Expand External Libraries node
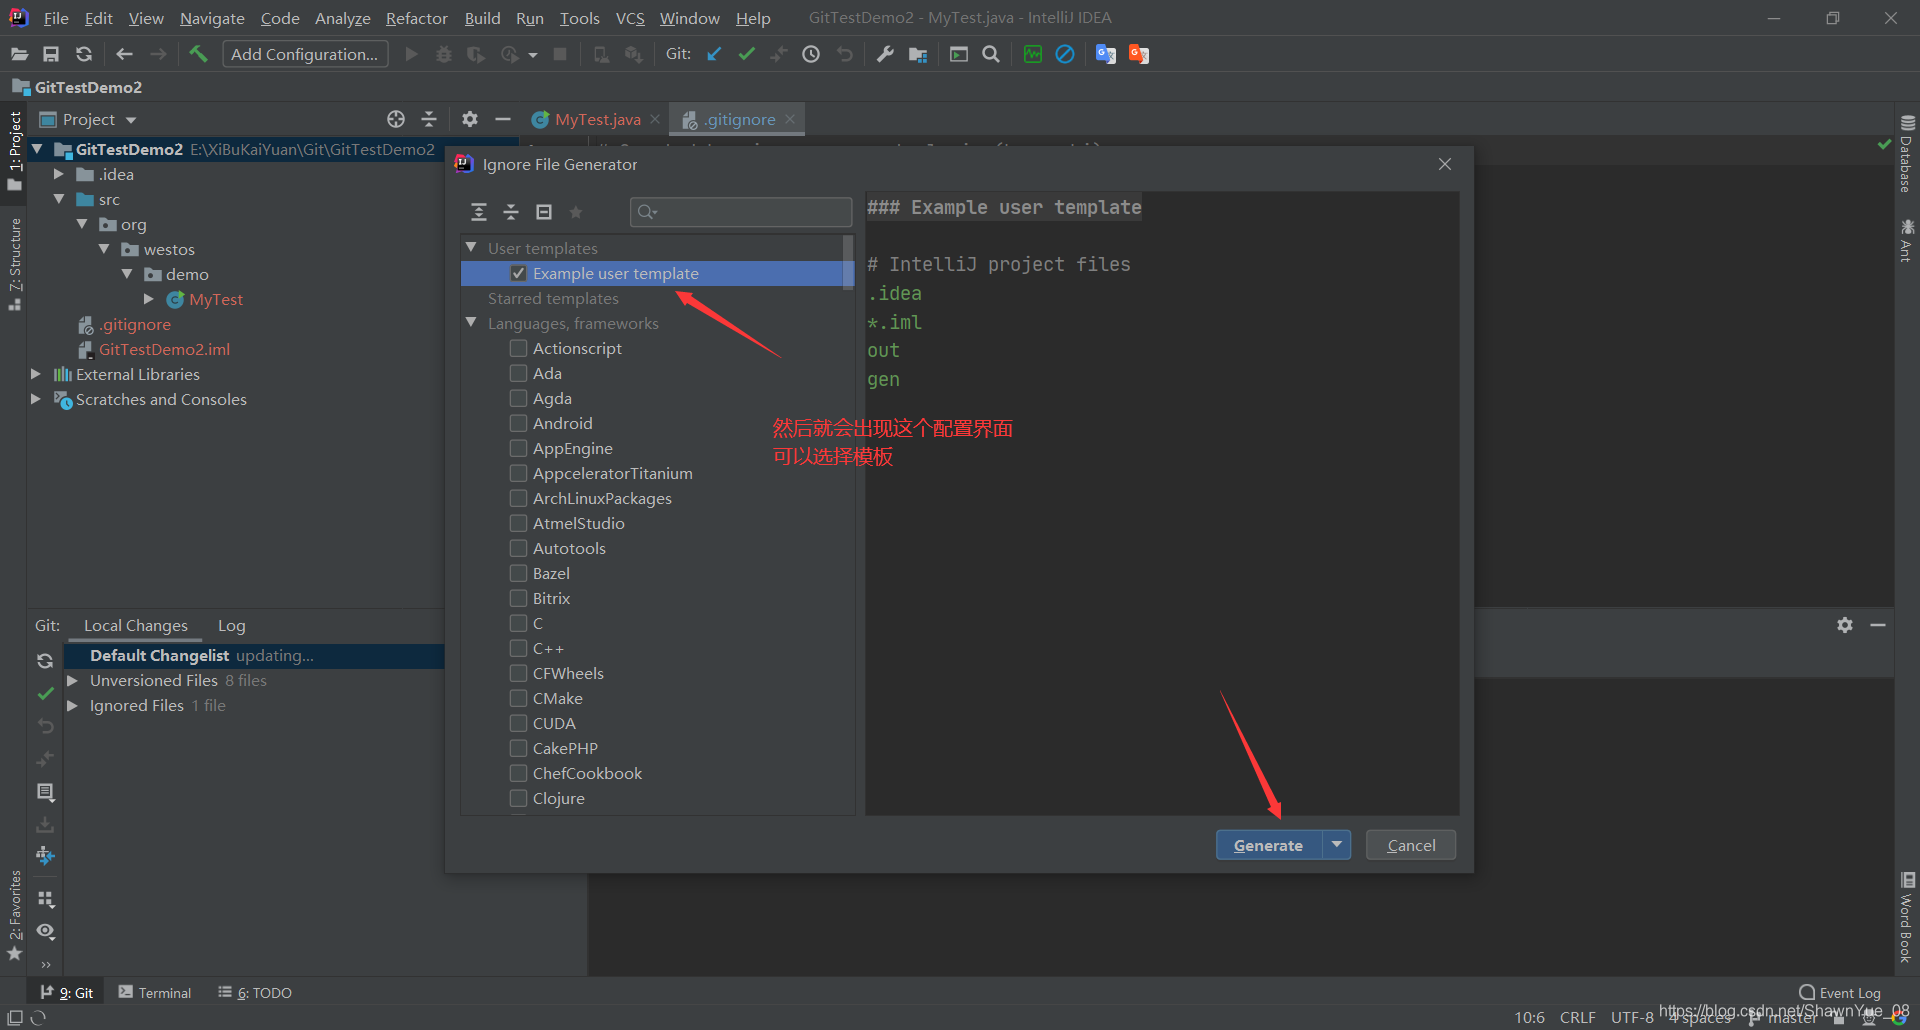 tap(36, 374)
